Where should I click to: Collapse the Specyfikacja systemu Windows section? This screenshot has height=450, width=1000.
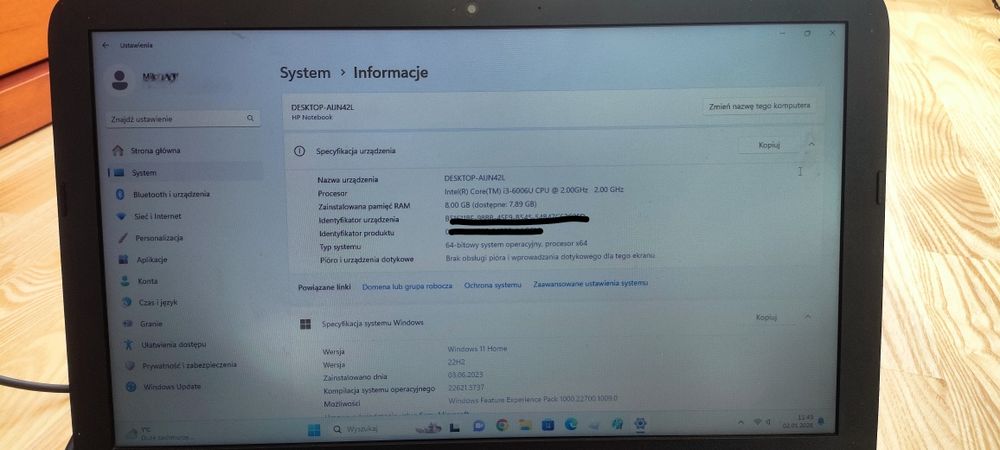coord(807,317)
